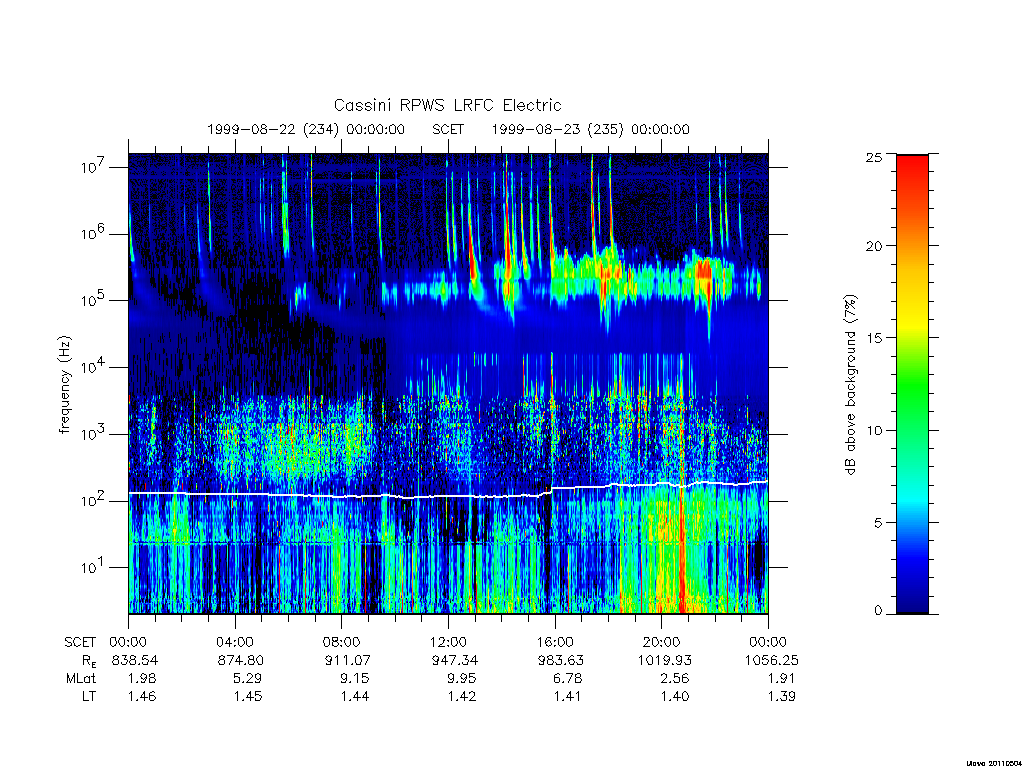Click the MLat value 5.29
This screenshot has width=1024, height=768.
[248, 679]
